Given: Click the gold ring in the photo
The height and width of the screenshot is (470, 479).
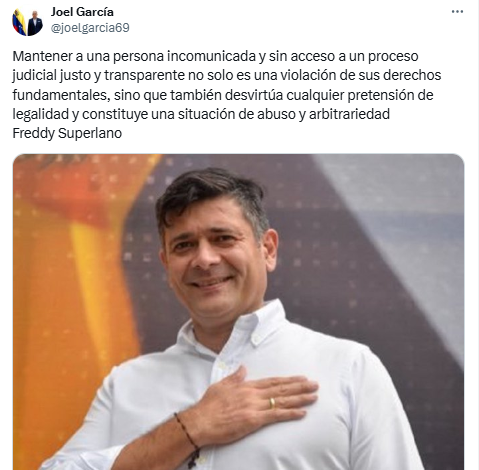Looking at the screenshot, I should pyautogui.click(x=272, y=403).
